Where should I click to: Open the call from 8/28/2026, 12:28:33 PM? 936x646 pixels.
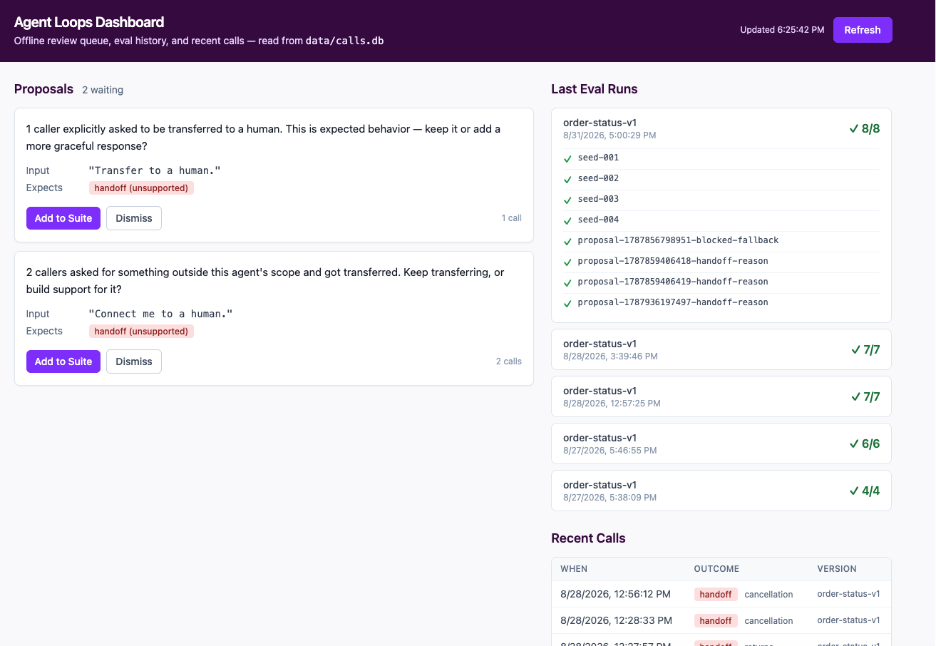pyautogui.click(x=721, y=620)
